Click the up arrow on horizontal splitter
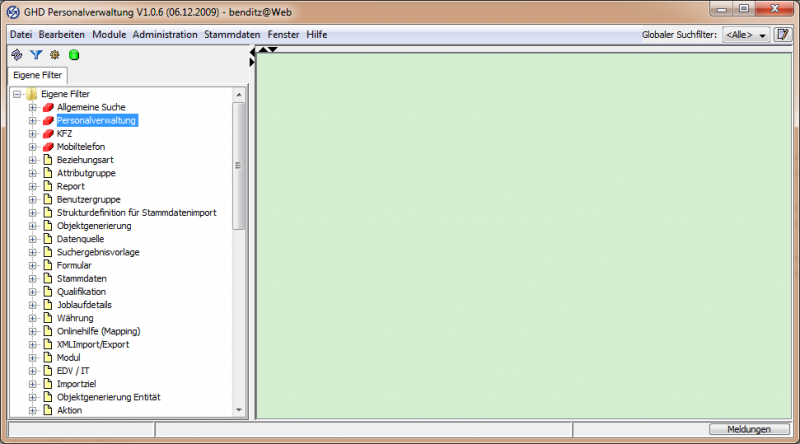This screenshot has width=800, height=444. pyautogui.click(x=263, y=50)
